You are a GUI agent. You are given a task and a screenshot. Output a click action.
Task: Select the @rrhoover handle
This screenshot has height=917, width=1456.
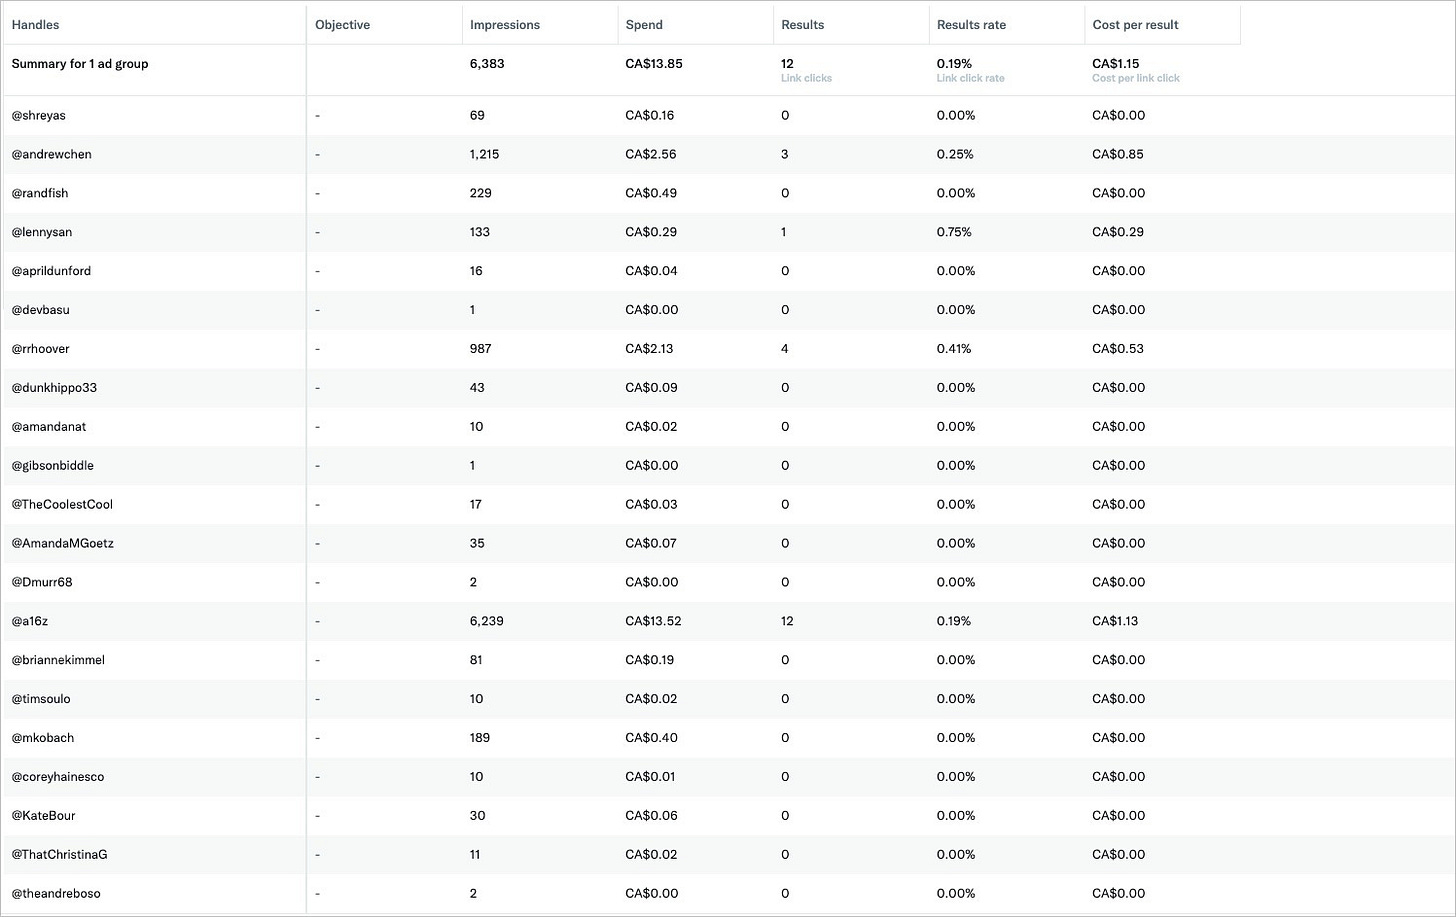(40, 350)
